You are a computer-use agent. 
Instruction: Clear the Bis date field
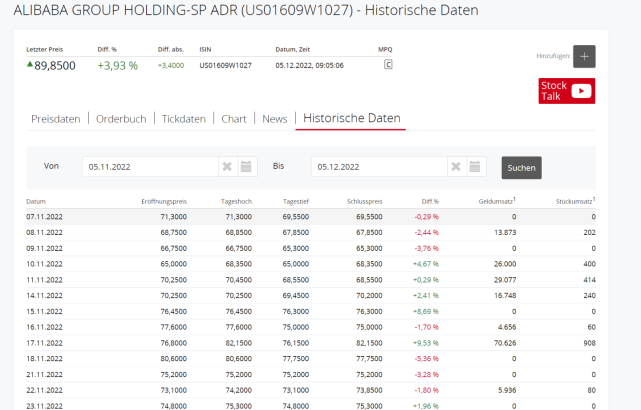(x=456, y=167)
